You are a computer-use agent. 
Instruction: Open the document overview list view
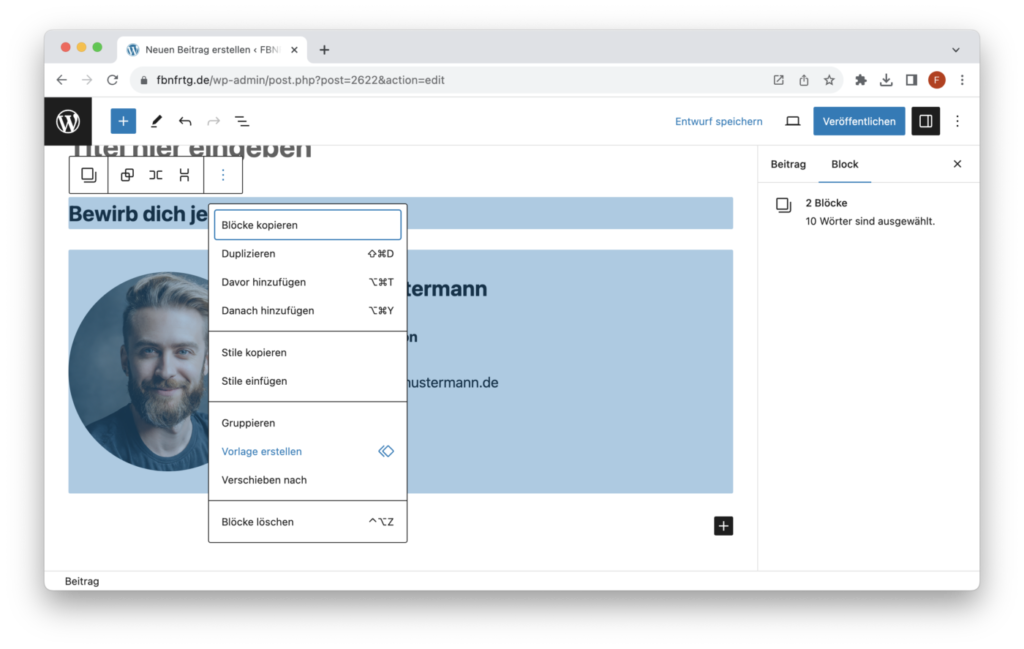[242, 121]
